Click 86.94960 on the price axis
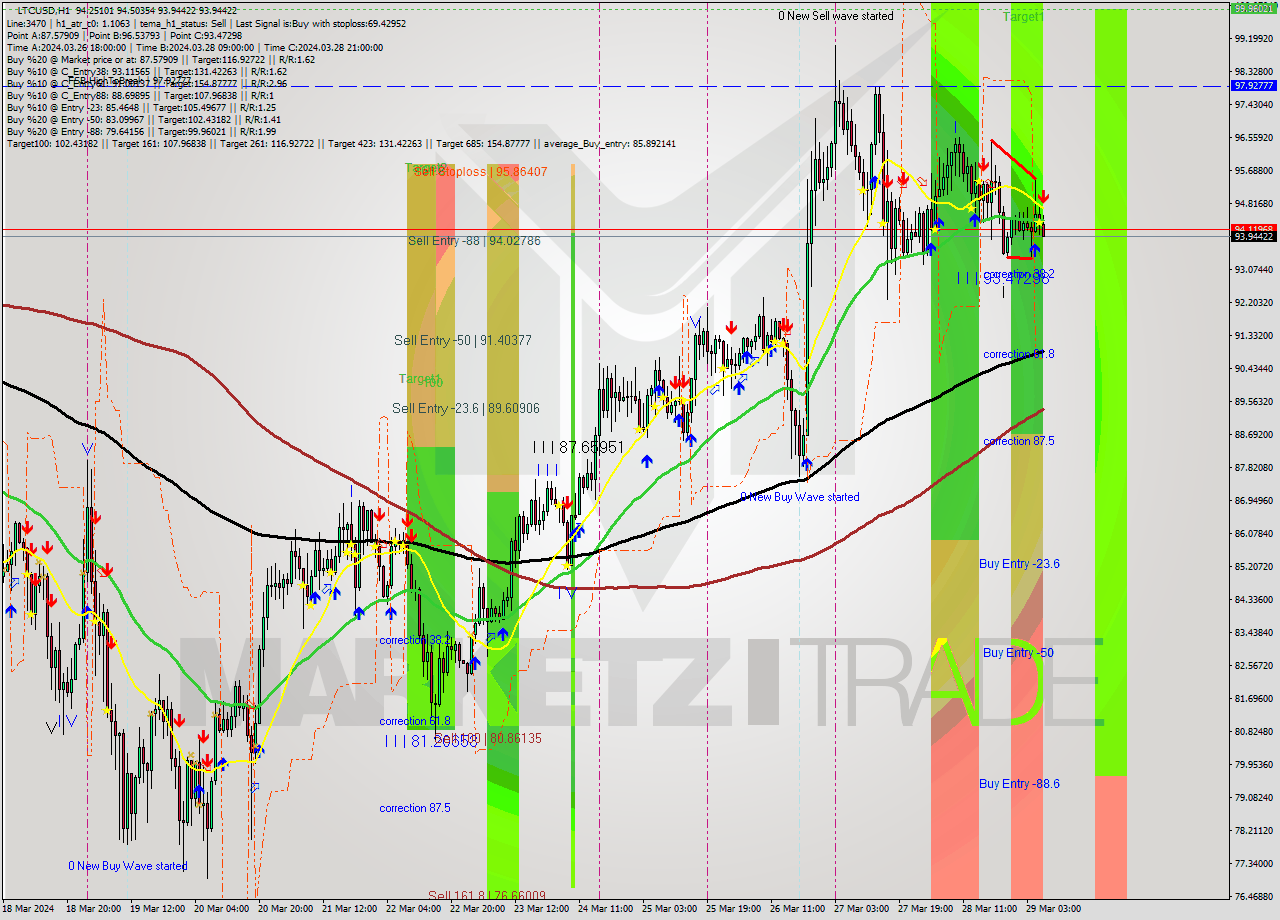The height and width of the screenshot is (920, 1280). pos(1254,500)
